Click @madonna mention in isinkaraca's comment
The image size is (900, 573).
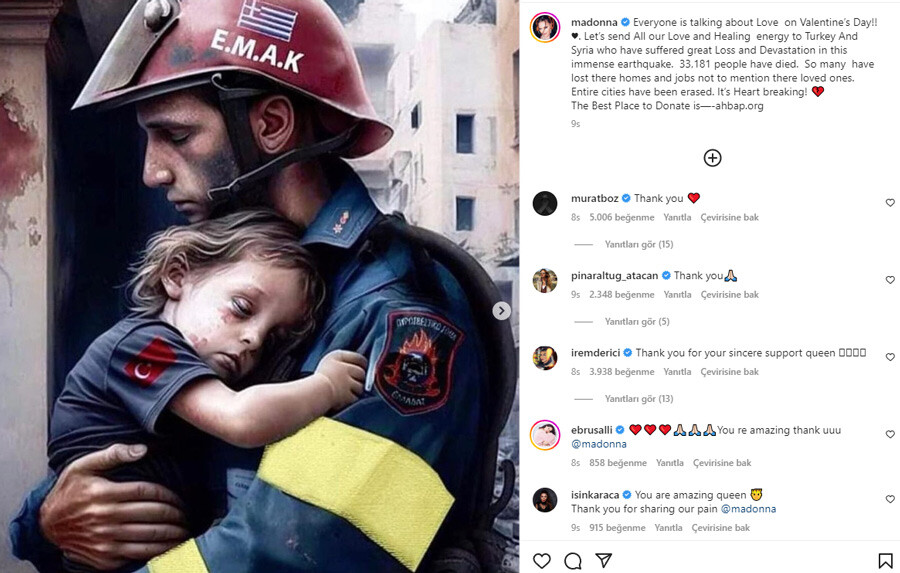(748, 509)
